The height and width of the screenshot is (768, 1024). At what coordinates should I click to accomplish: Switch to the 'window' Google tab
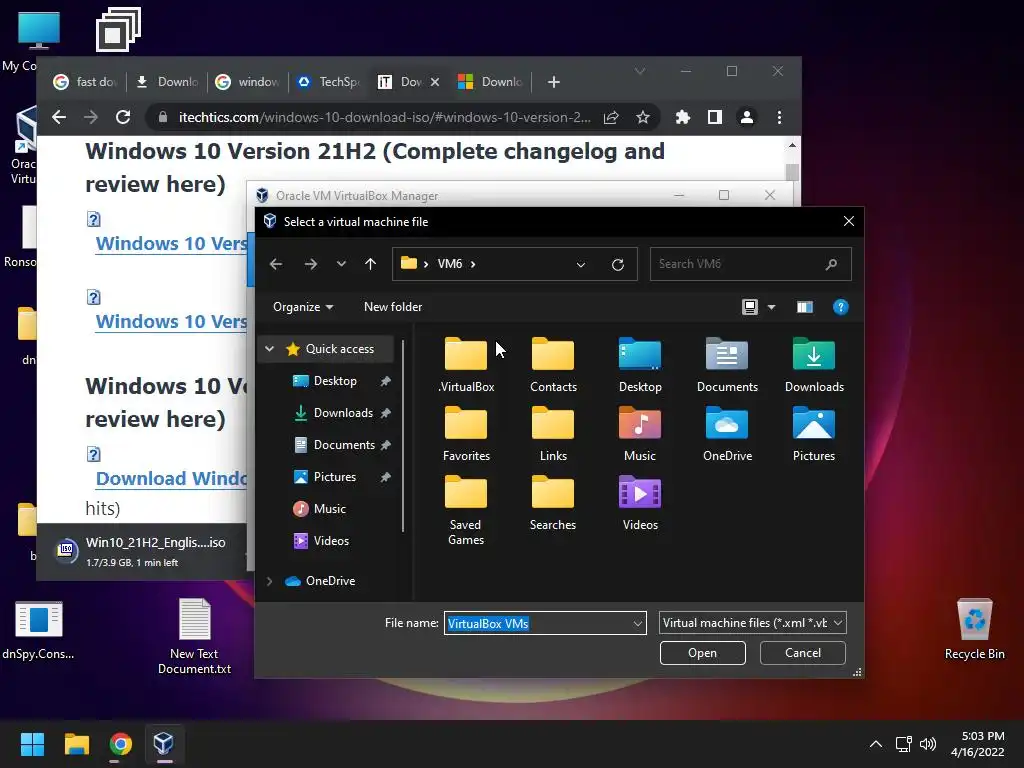tap(248, 82)
